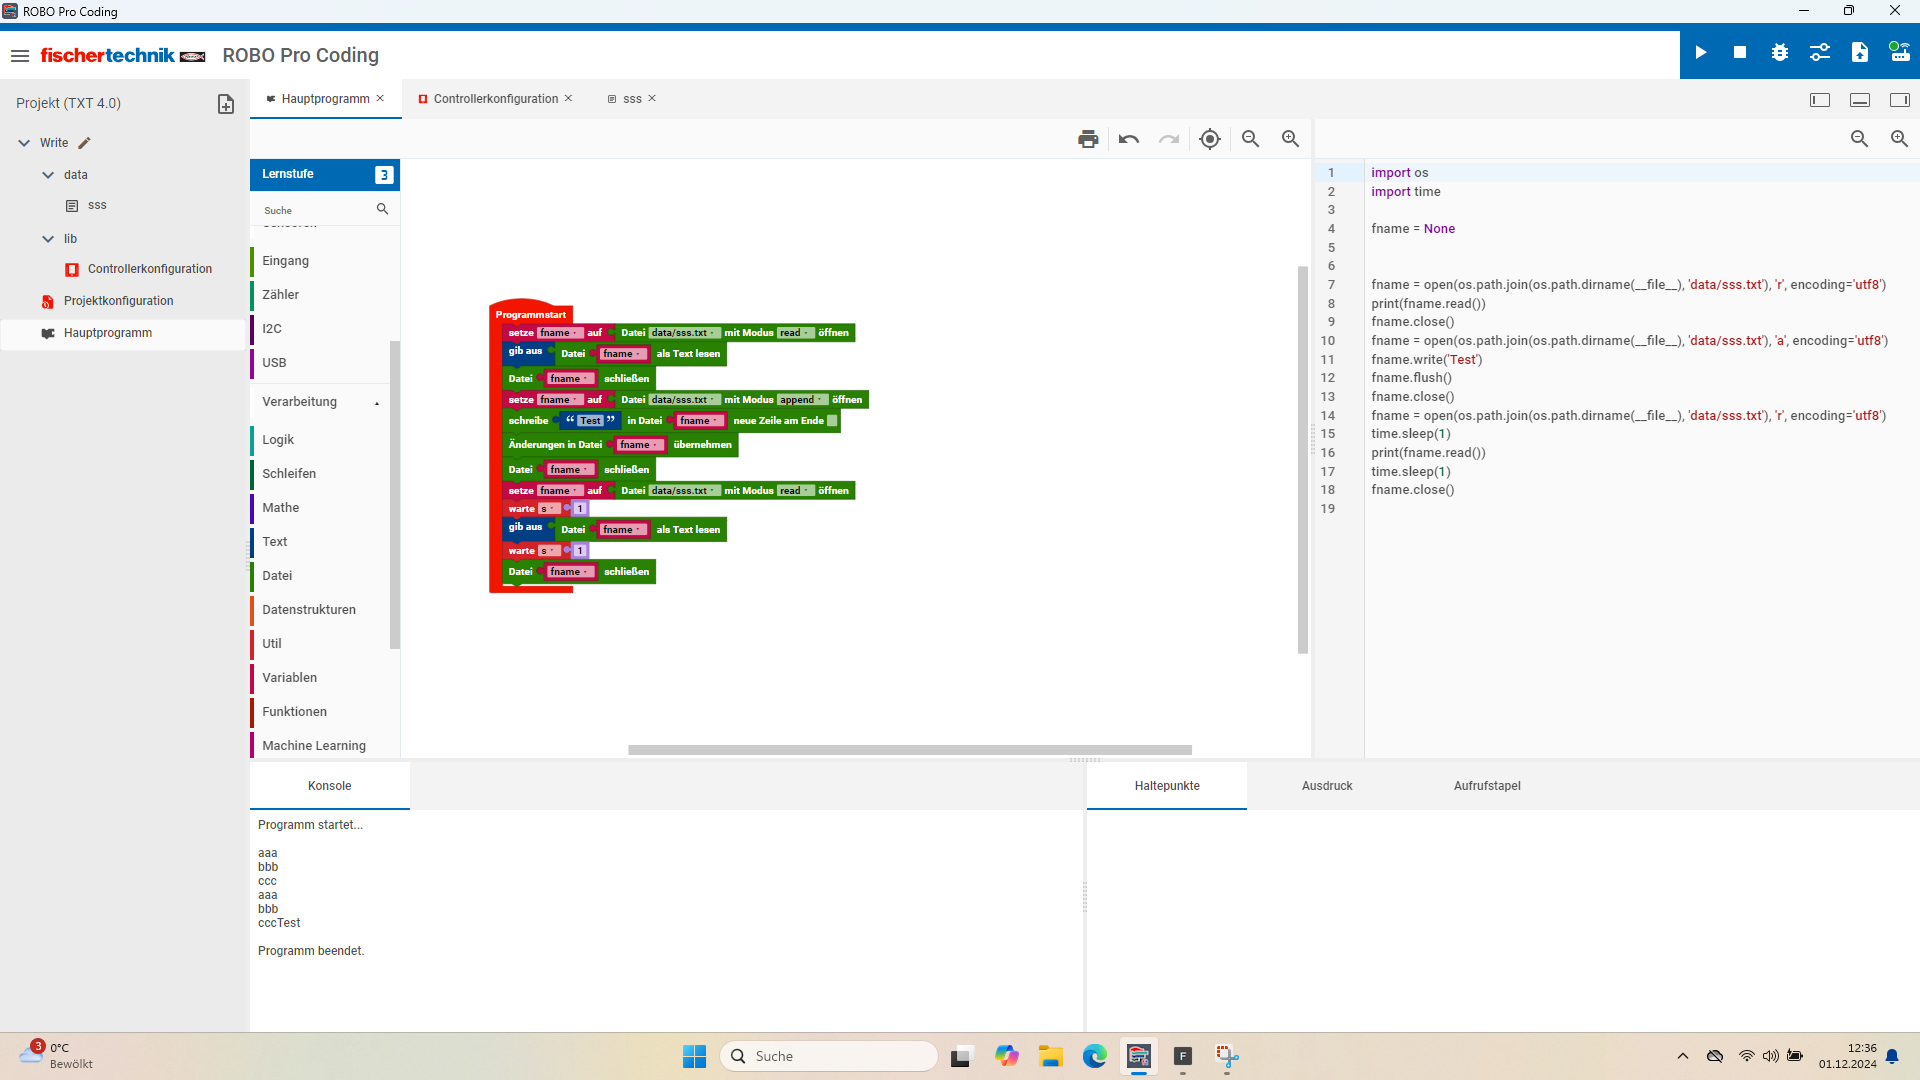The image size is (1920, 1080).
Task: Open fname dropdown in 'Änderungen in Datei' block
Action: [639, 445]
